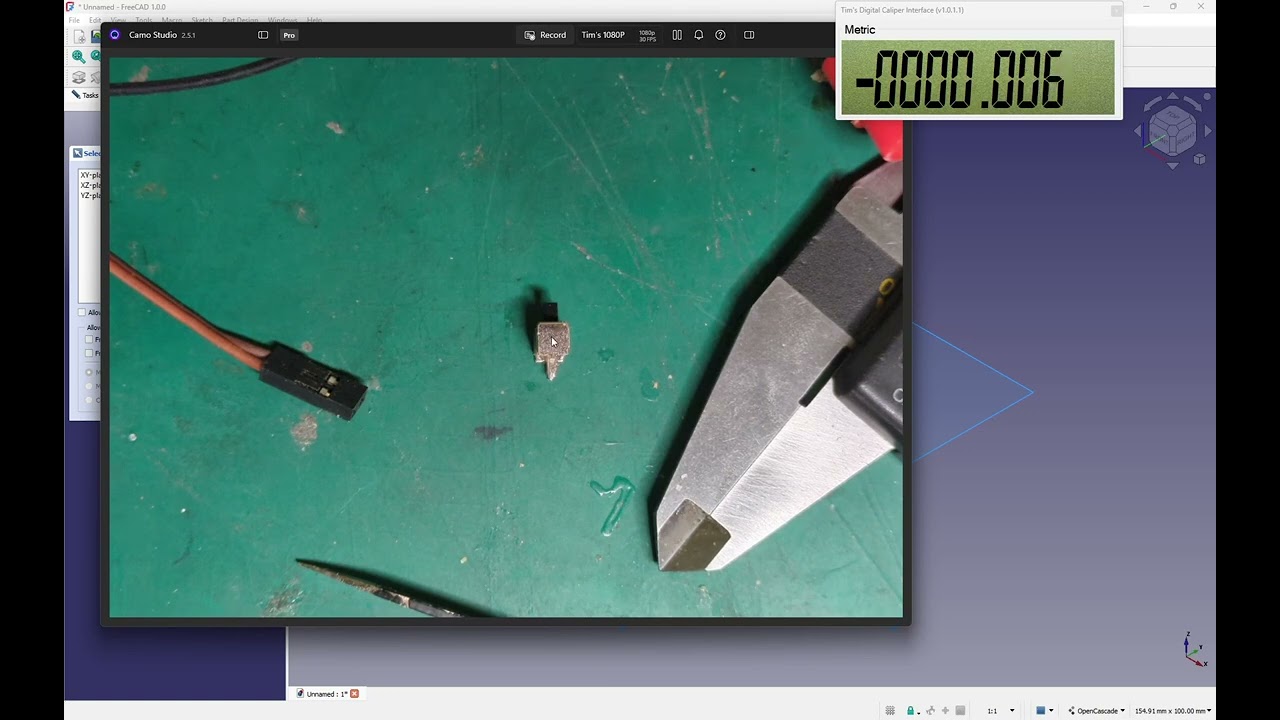Open the navigation cube mini cube menu

click(1199, 159)
